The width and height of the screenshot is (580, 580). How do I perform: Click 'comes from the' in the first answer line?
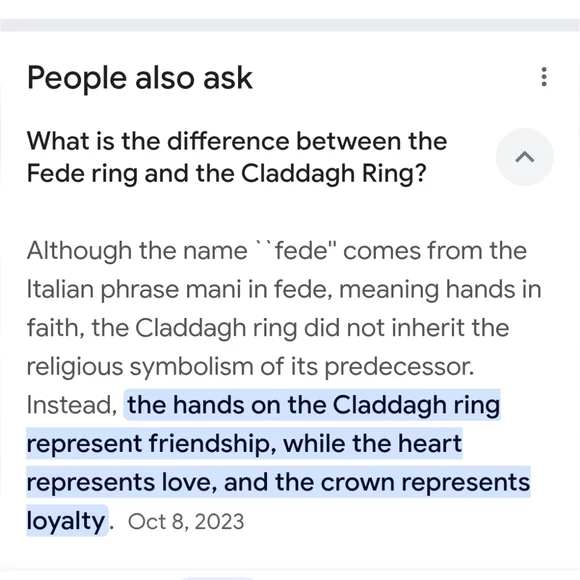[435, 250]
